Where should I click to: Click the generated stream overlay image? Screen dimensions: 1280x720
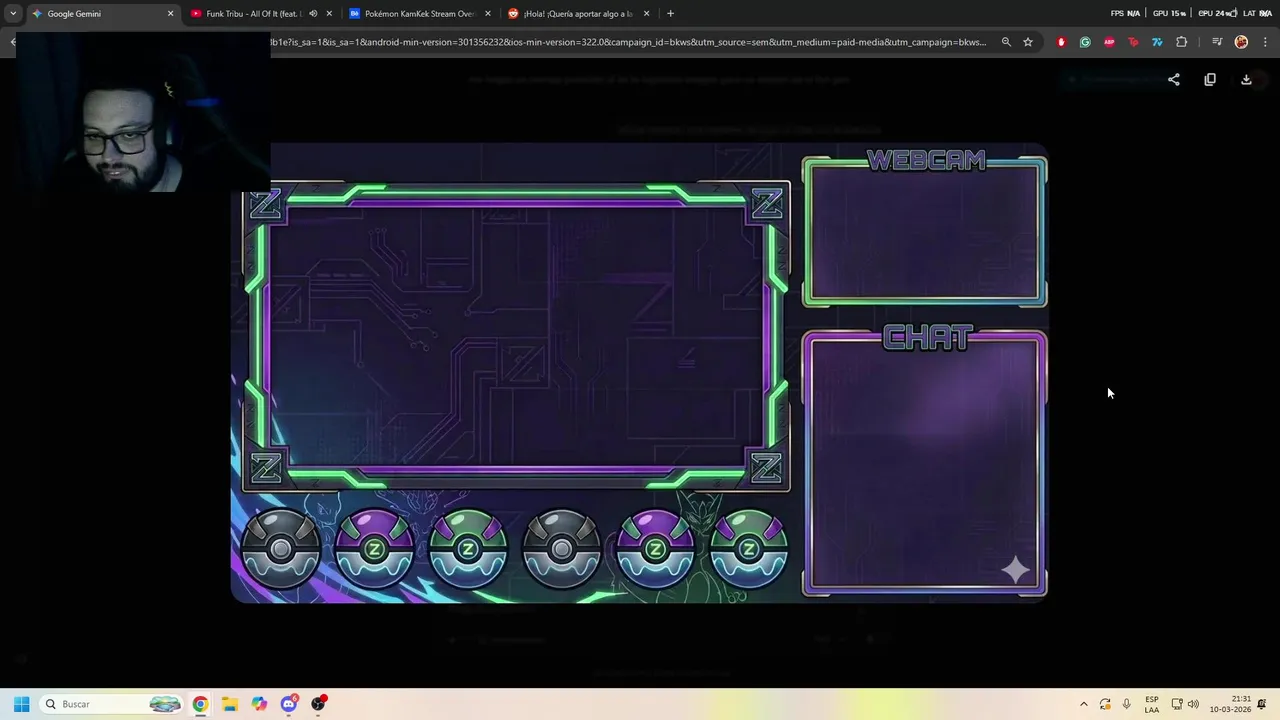[639, 372]
